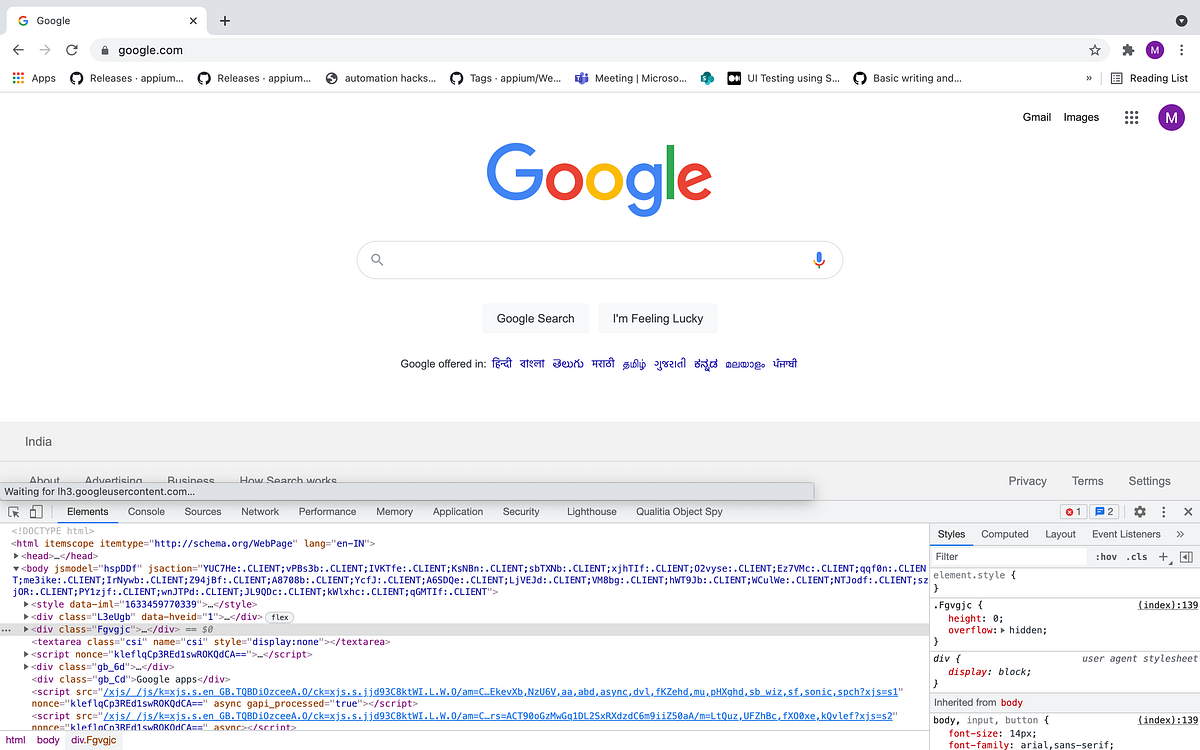1200x750 pixels.
Task: Switch to DevTools Sources tab
Action: (x=203, y=511)
